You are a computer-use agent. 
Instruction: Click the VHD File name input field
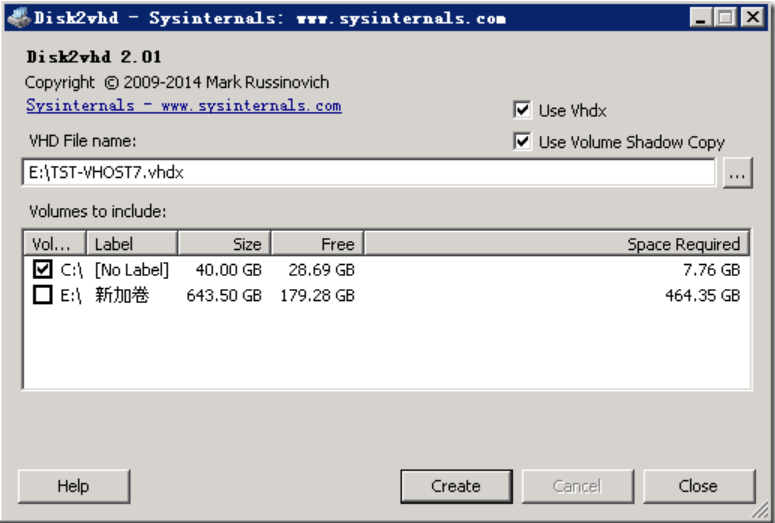click(x=369, y=173)
